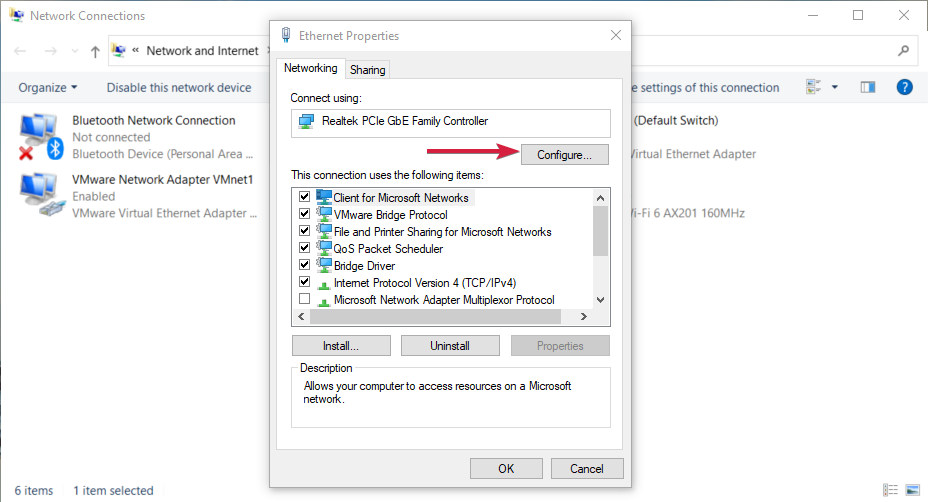Open recent locations dropdown arrow
This screenshot has width=928, height=502.
75,51
